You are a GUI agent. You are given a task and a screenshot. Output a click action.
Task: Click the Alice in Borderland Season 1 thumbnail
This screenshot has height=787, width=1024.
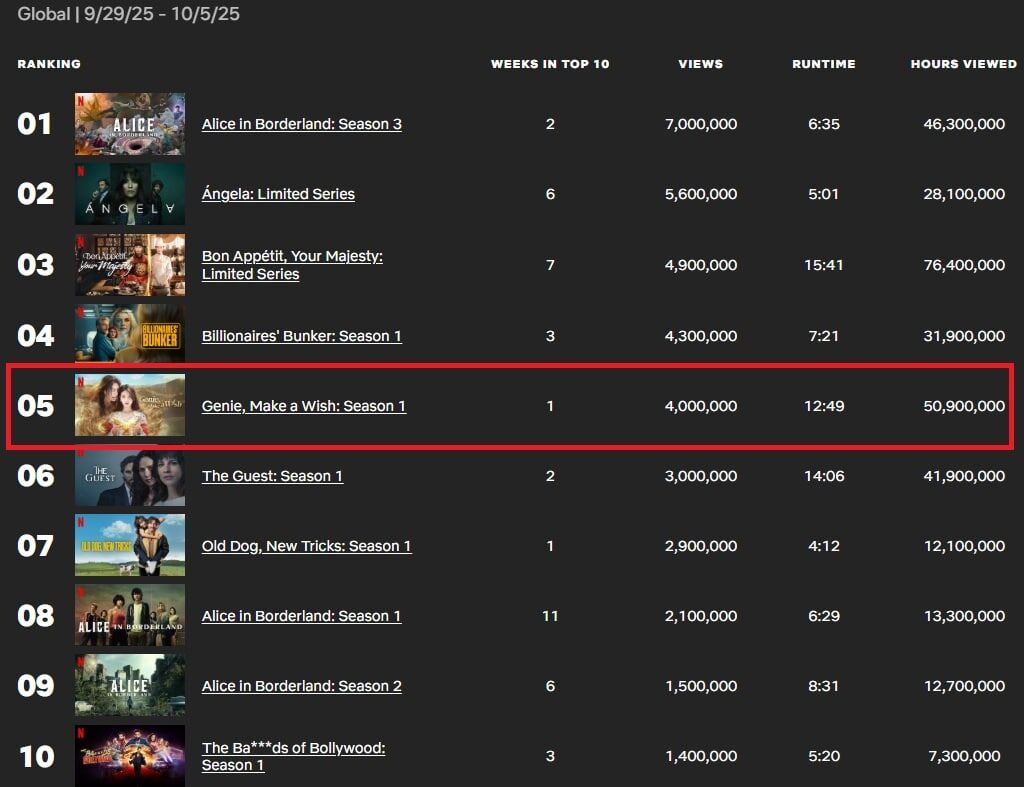pos(129,615)
